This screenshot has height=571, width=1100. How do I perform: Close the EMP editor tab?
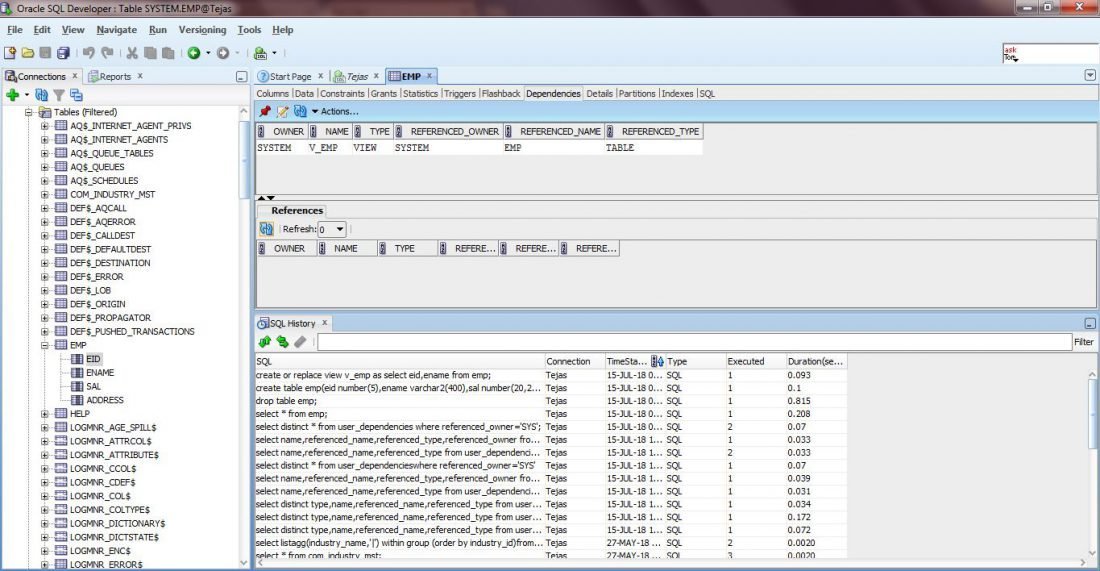[429, 76]
